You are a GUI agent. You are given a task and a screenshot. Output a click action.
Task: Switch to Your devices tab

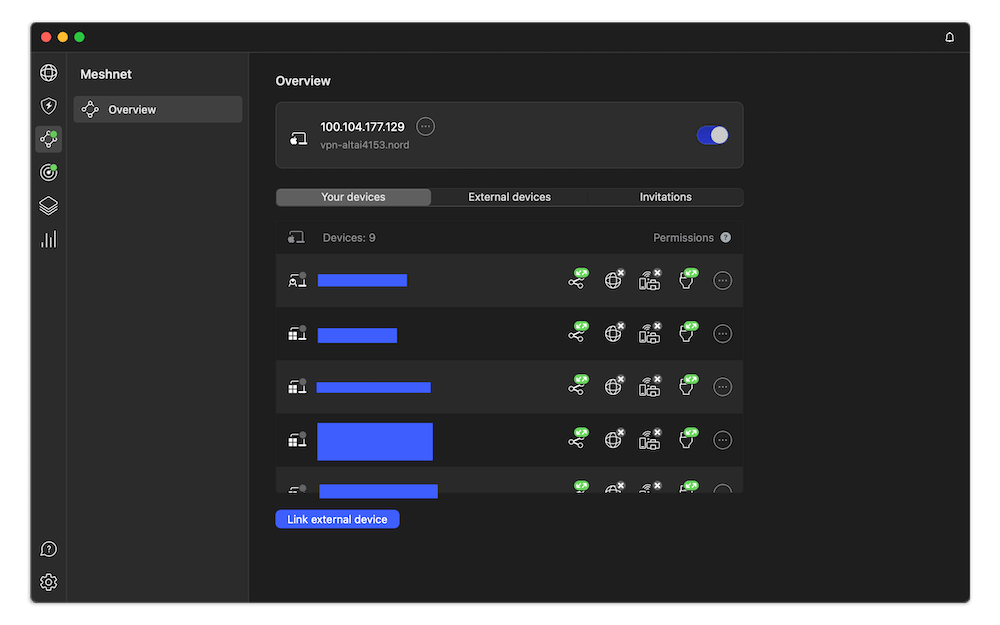[353, 197]
